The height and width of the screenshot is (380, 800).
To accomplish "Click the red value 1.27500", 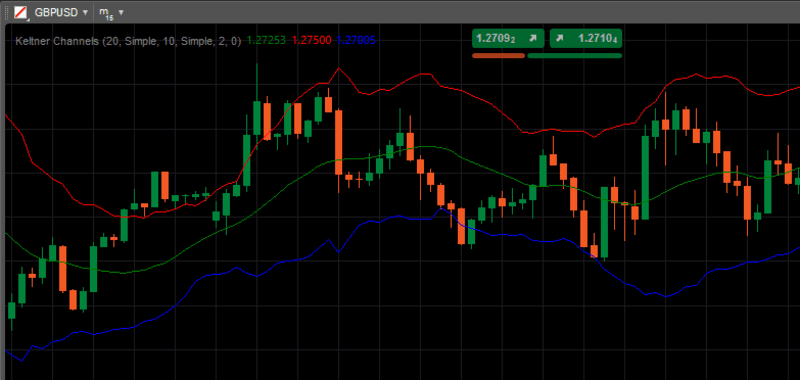I will pyautogui.click(x=312, y=41).
